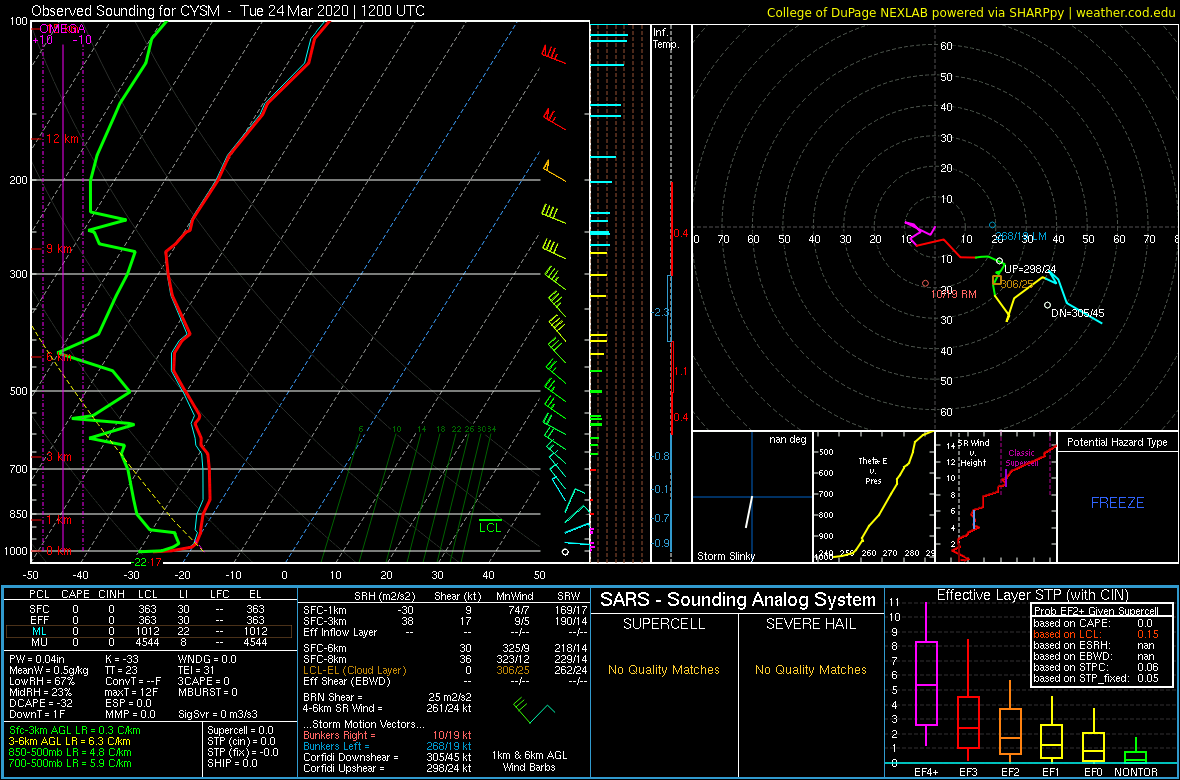1180x780 pixels.
Task: Click the white Storm Slinky line
Action: point(749,512)
